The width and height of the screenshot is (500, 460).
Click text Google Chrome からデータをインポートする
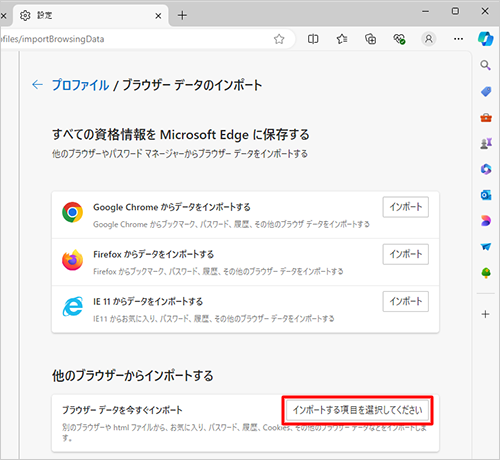pos(172,207)
